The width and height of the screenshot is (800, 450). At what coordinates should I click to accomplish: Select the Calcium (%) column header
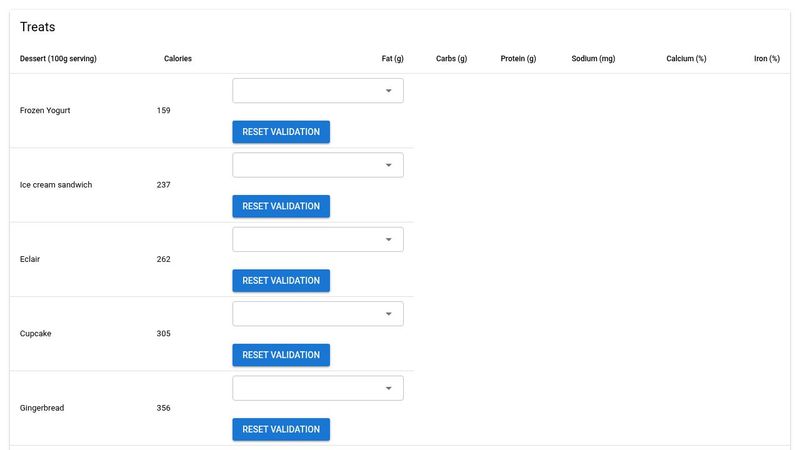[x=686, y=59]
